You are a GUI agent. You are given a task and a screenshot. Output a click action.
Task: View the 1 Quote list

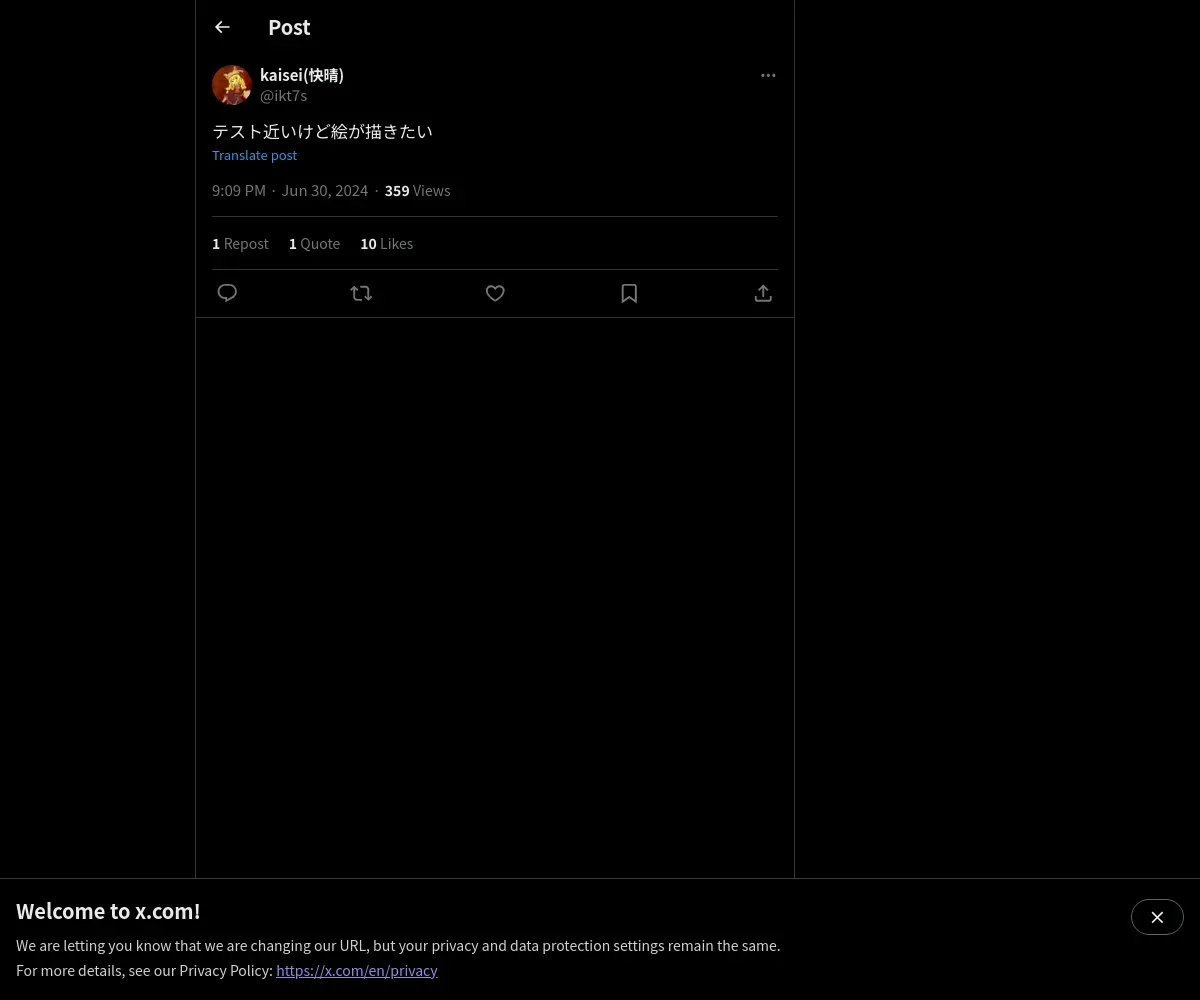pyautogui.click(x=314, y=243)
